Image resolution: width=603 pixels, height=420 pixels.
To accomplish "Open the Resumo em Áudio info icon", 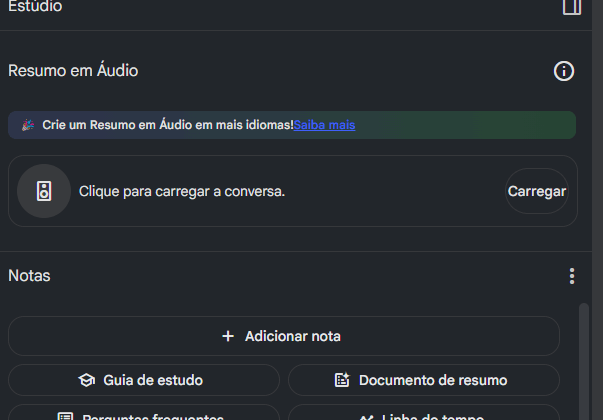I will (x=564, y=71).
